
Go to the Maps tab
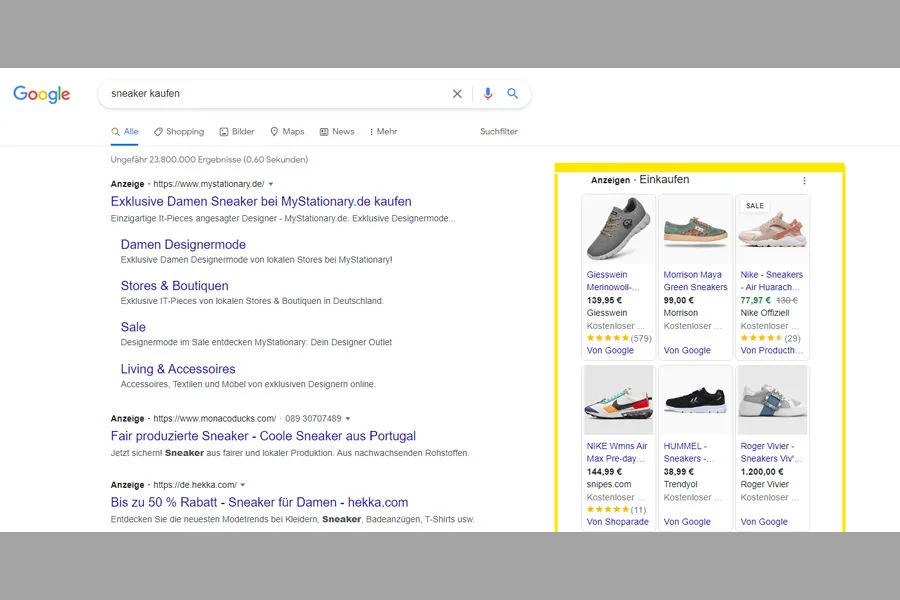[287, 131]
